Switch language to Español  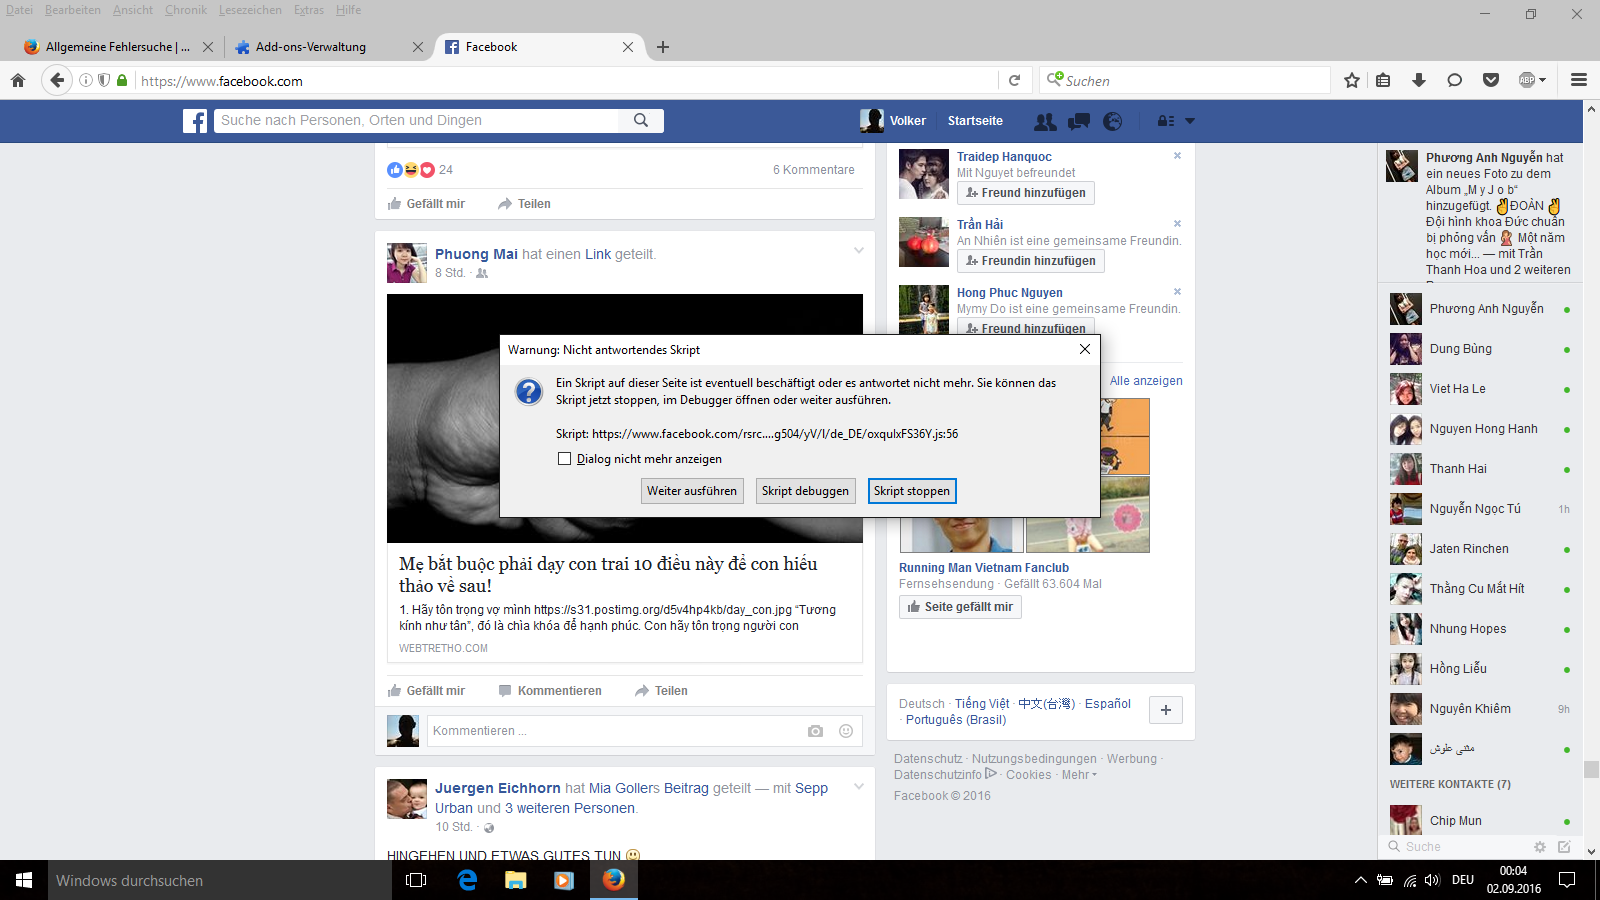click(1108, 704)
